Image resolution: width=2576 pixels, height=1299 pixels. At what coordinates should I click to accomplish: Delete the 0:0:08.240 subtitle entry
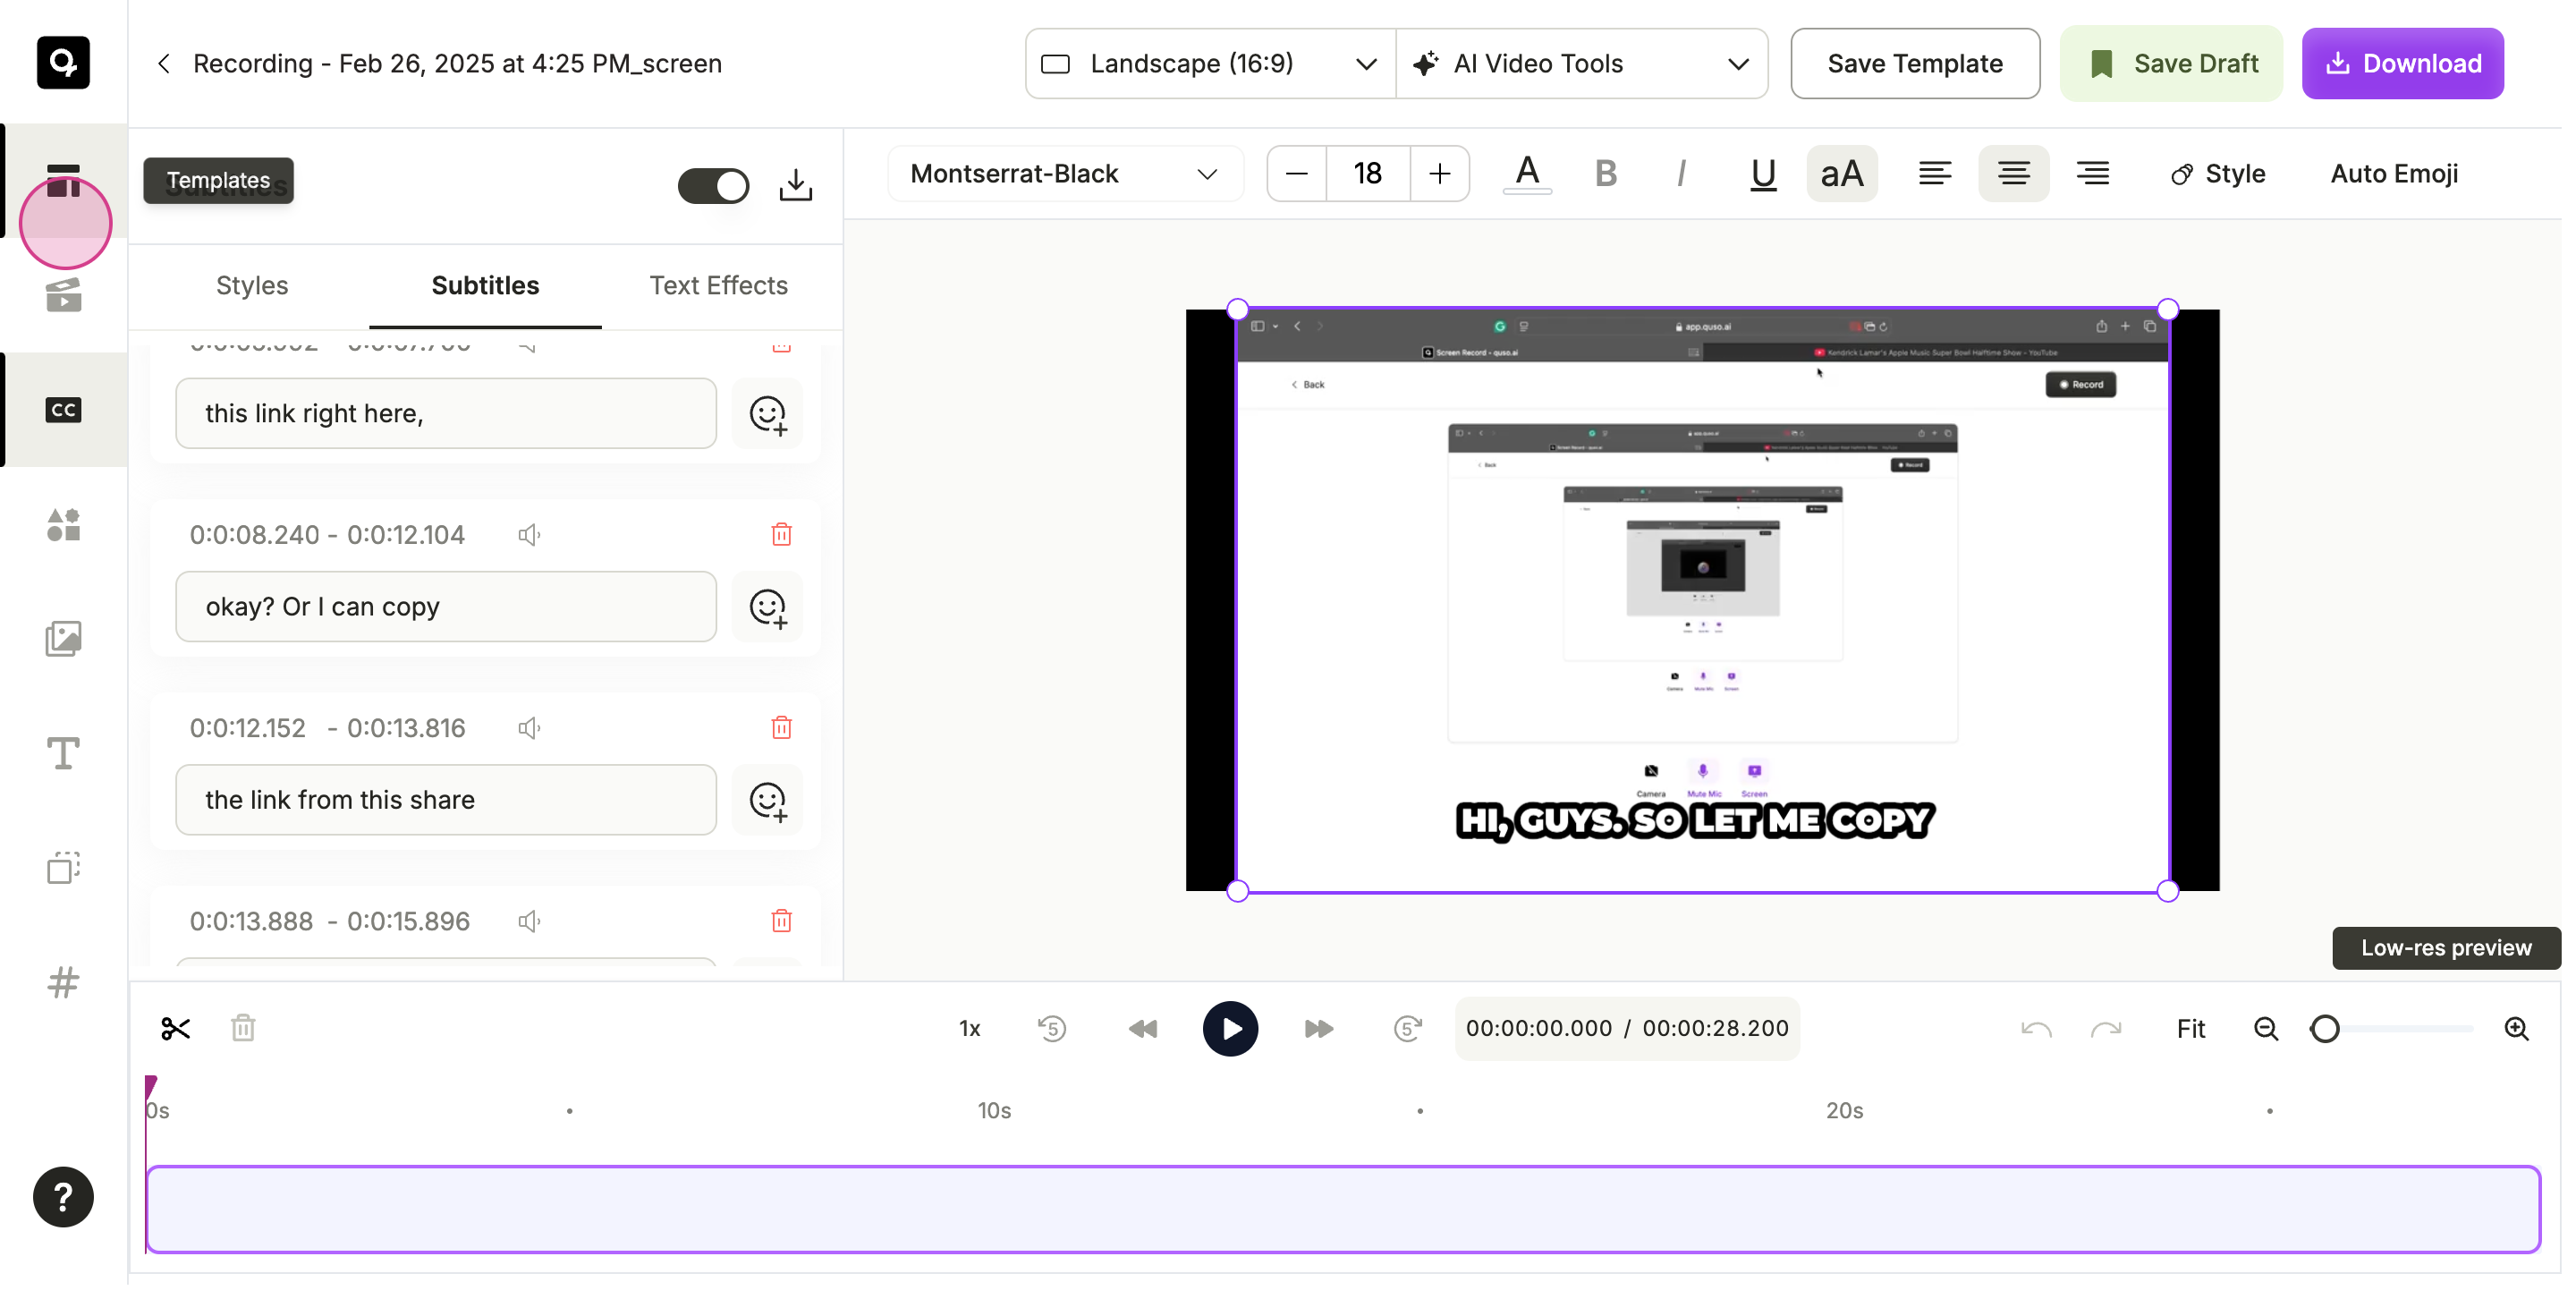tap(782, 535)
